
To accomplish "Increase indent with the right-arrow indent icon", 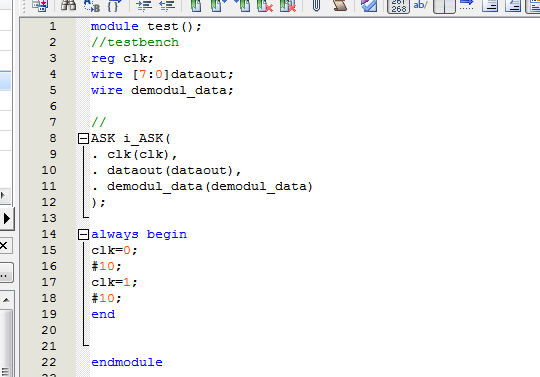I will tap(144, 5).
